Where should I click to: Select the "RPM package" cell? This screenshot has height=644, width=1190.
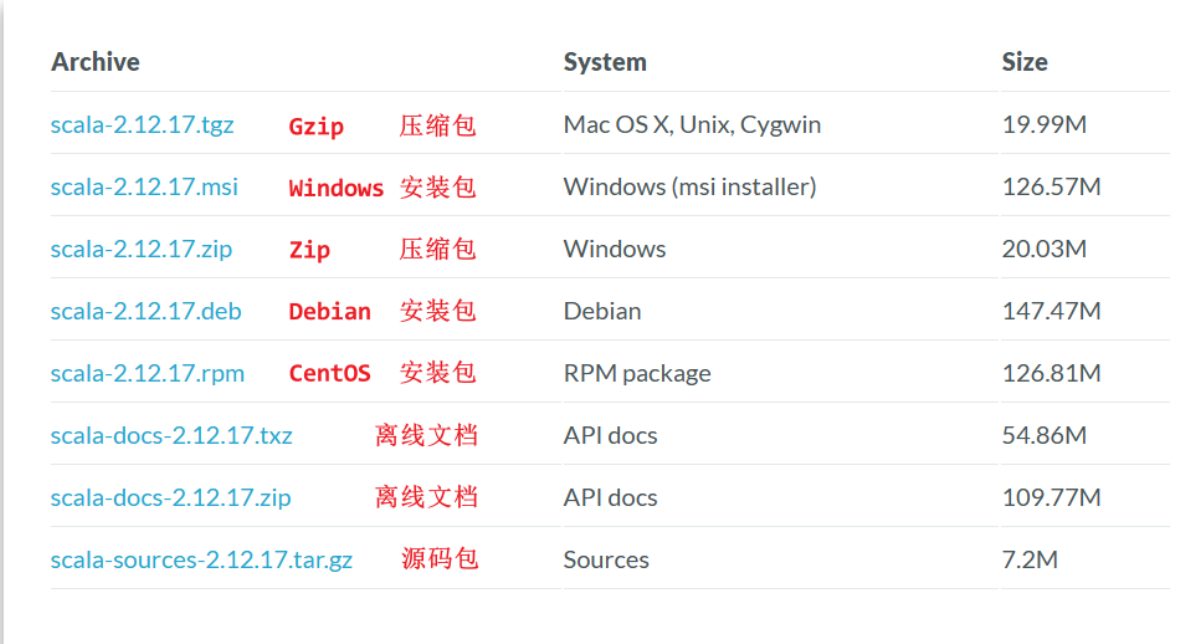(638, 373)
